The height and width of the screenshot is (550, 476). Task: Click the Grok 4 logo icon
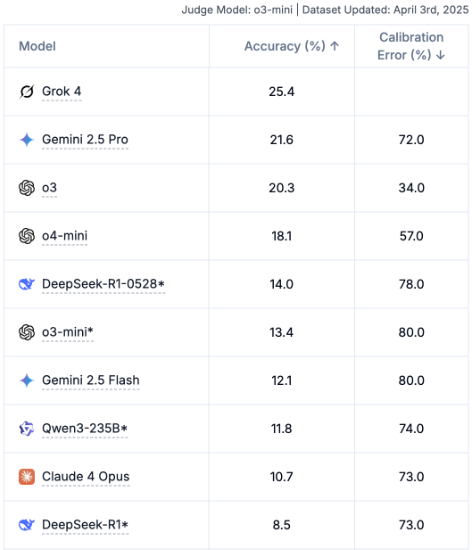click(x=27, y=92)
